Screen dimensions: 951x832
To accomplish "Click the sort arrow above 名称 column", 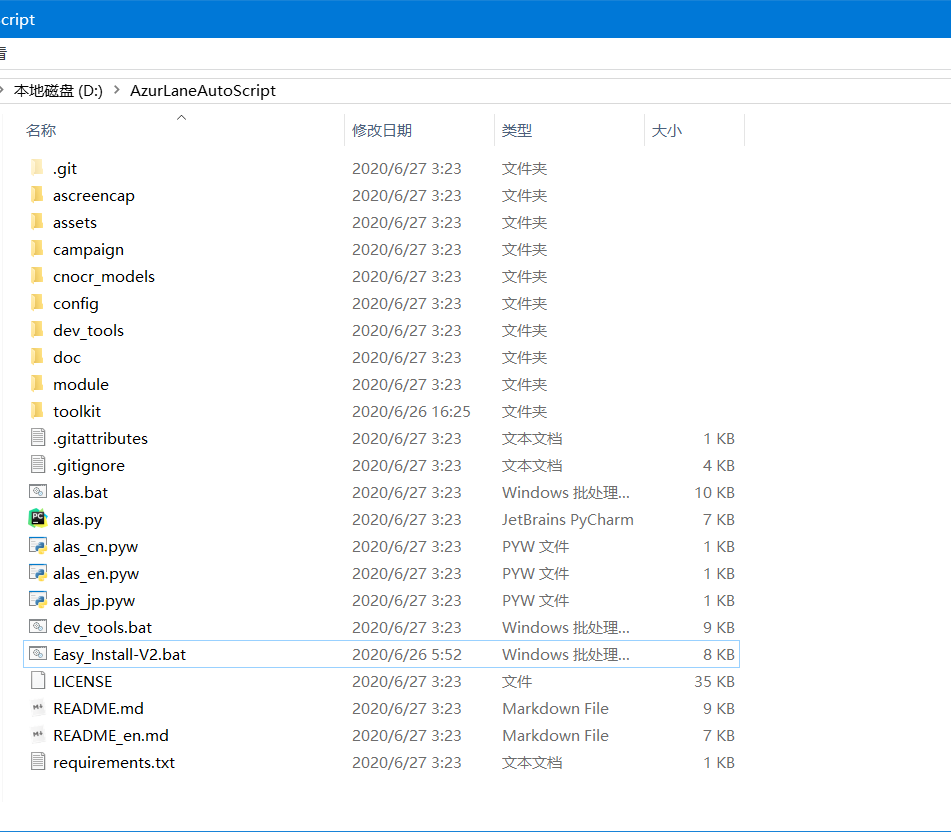I will pyautogui.click(x=181, y=117).
